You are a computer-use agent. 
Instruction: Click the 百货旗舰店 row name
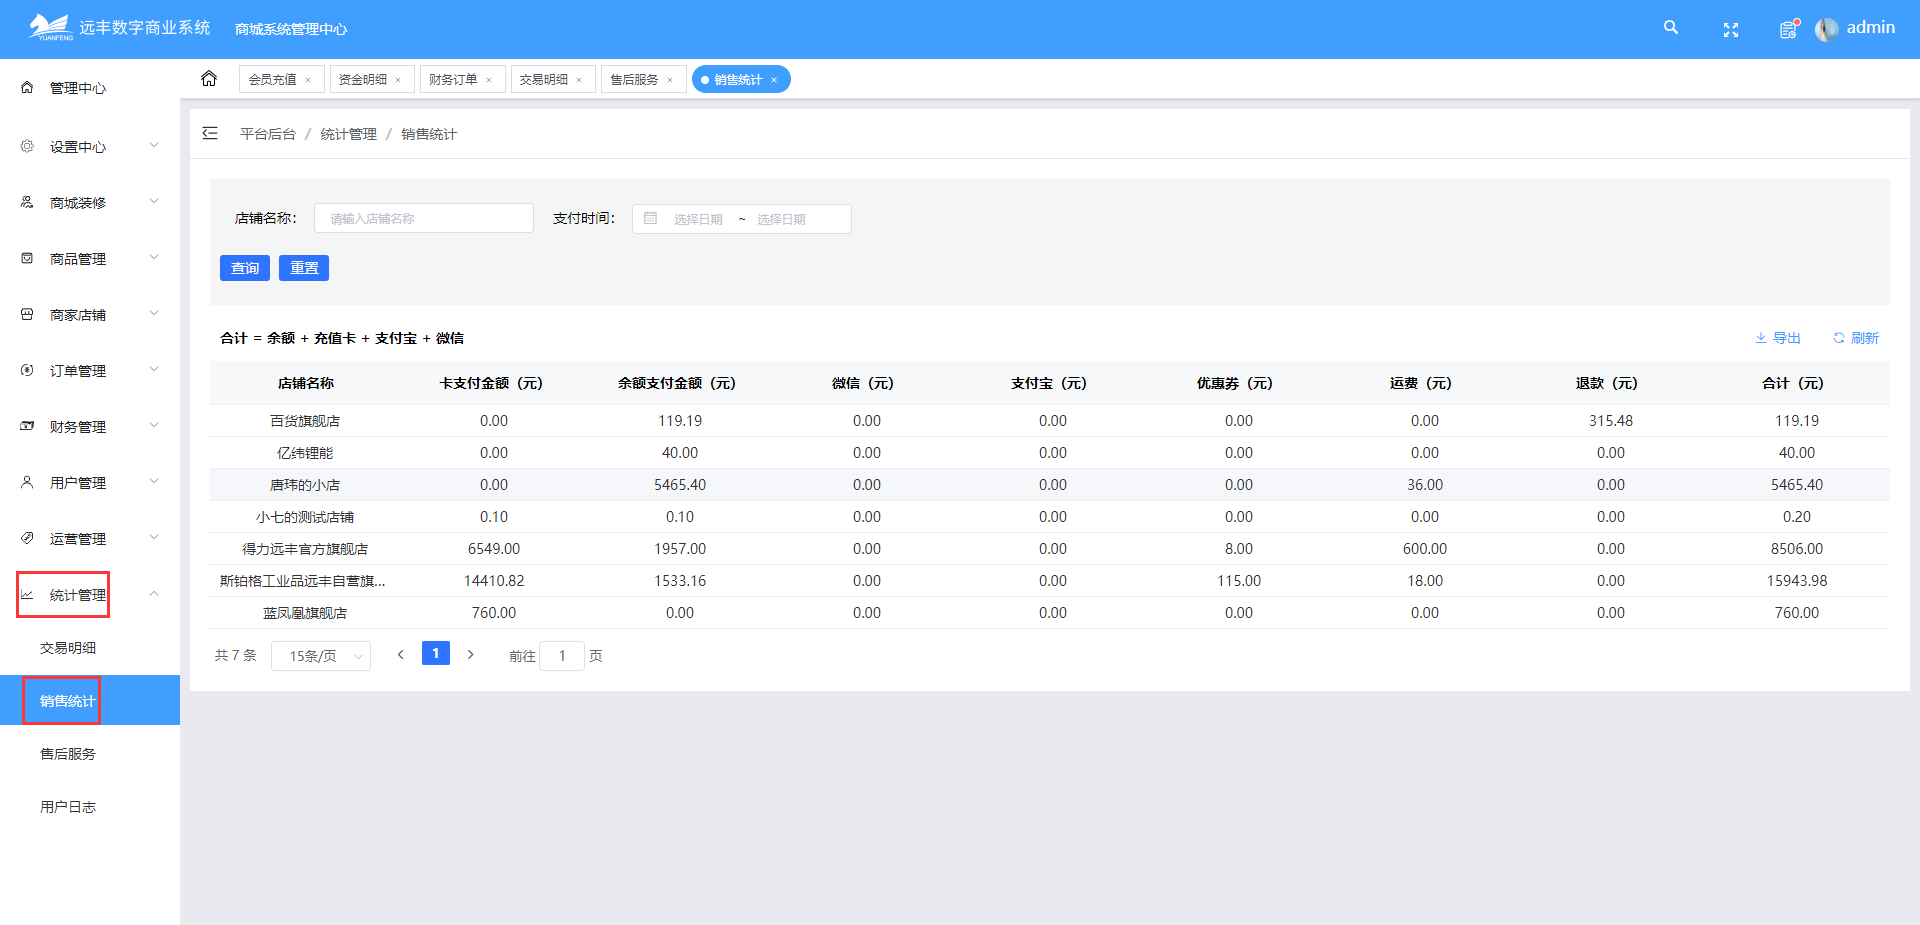pyautogui.click(x=305, y=421)
